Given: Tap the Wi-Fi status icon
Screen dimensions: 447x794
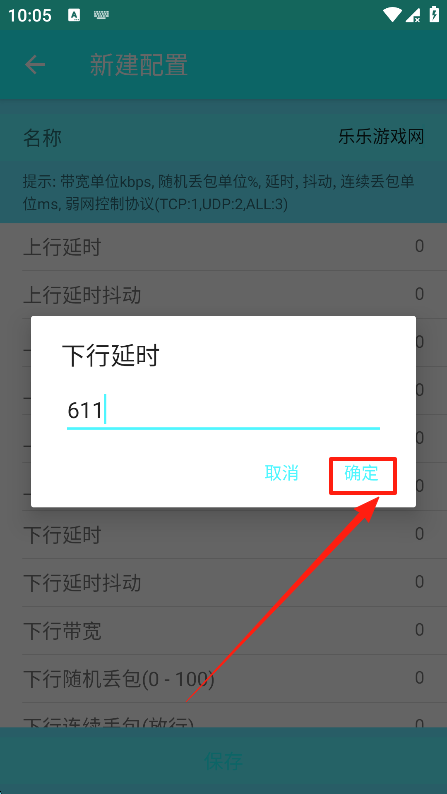Looking at the screenshot, I should [391, 14].
